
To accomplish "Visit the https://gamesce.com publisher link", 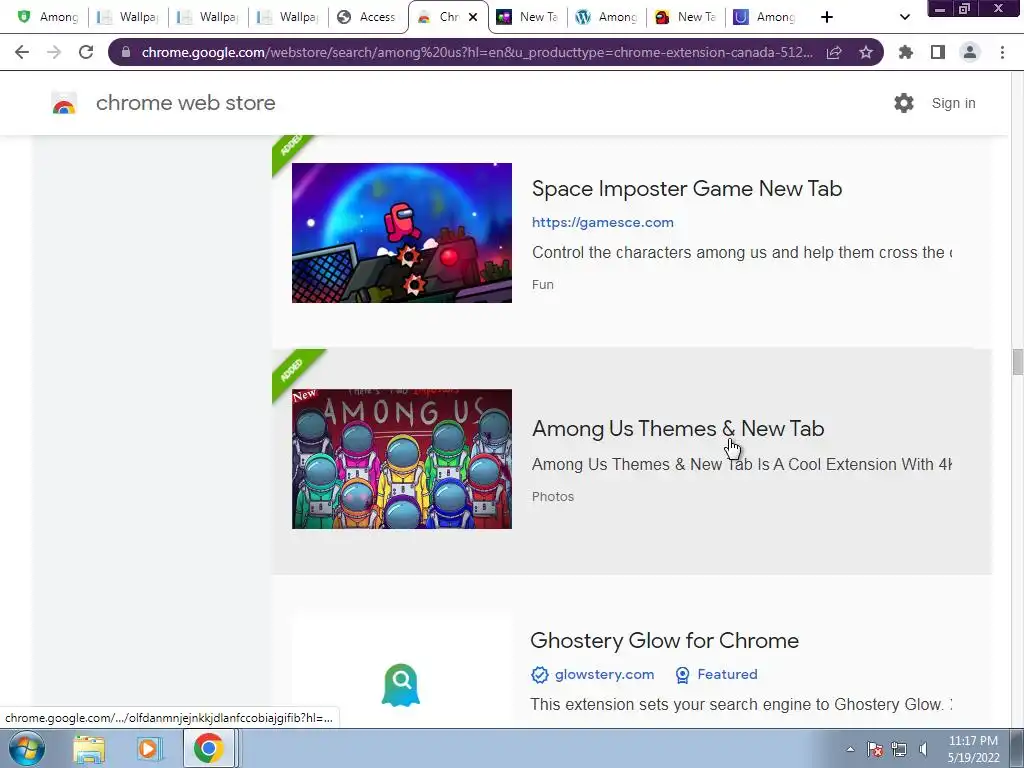I will click(603, 222).
